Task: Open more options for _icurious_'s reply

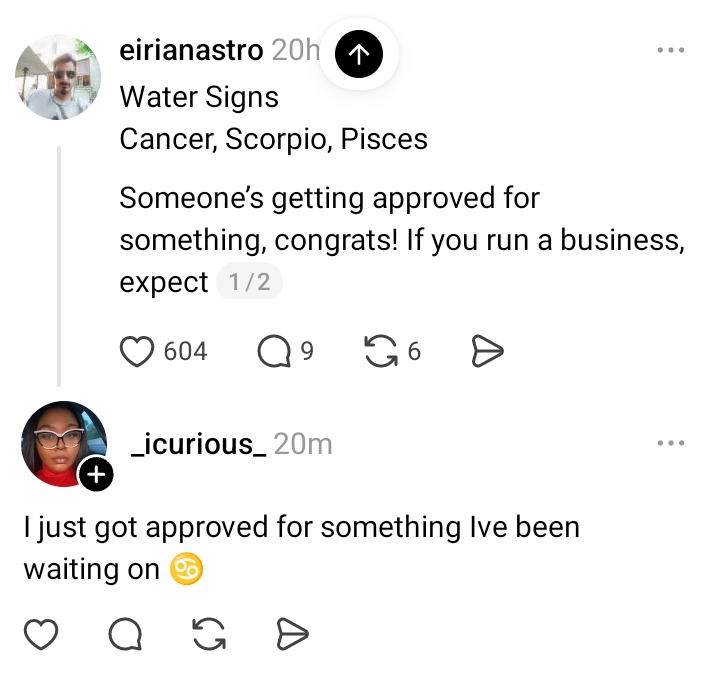Action: pyautogui.click(x=670, y=443)
